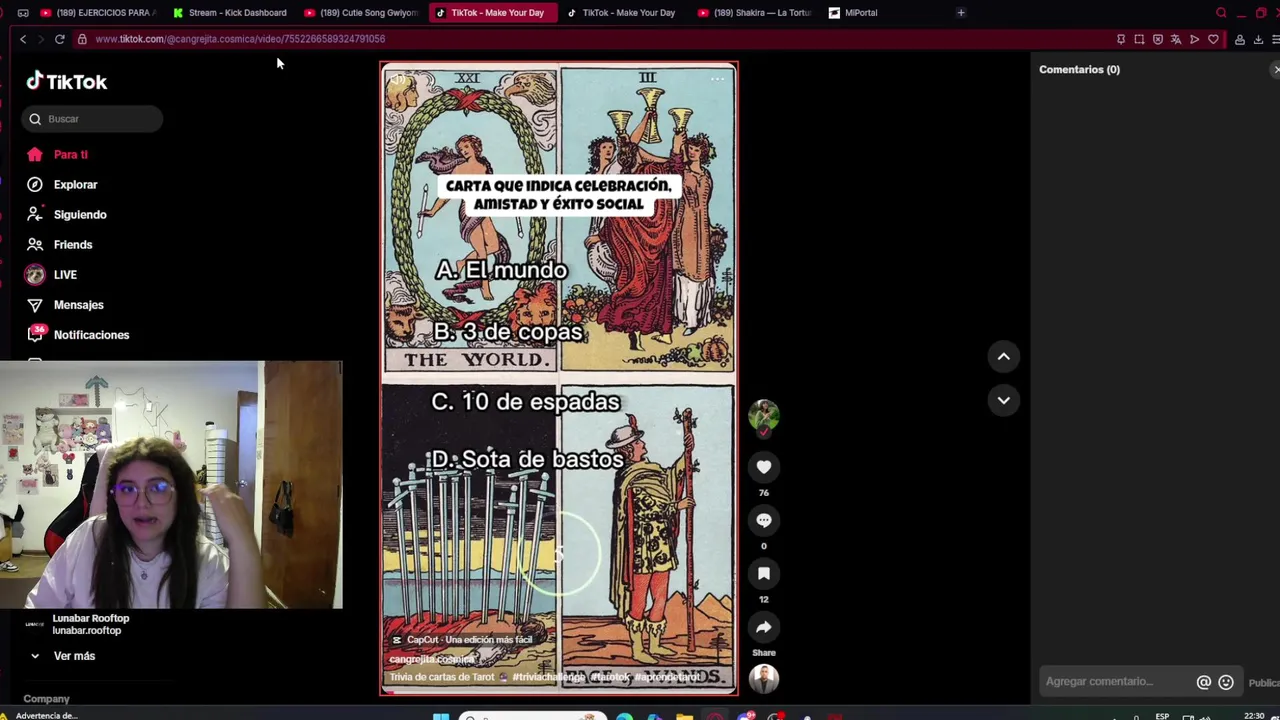Click the #triviachallenge hashtag
This screenshot has height=720, width=1280.
point(549,677)
